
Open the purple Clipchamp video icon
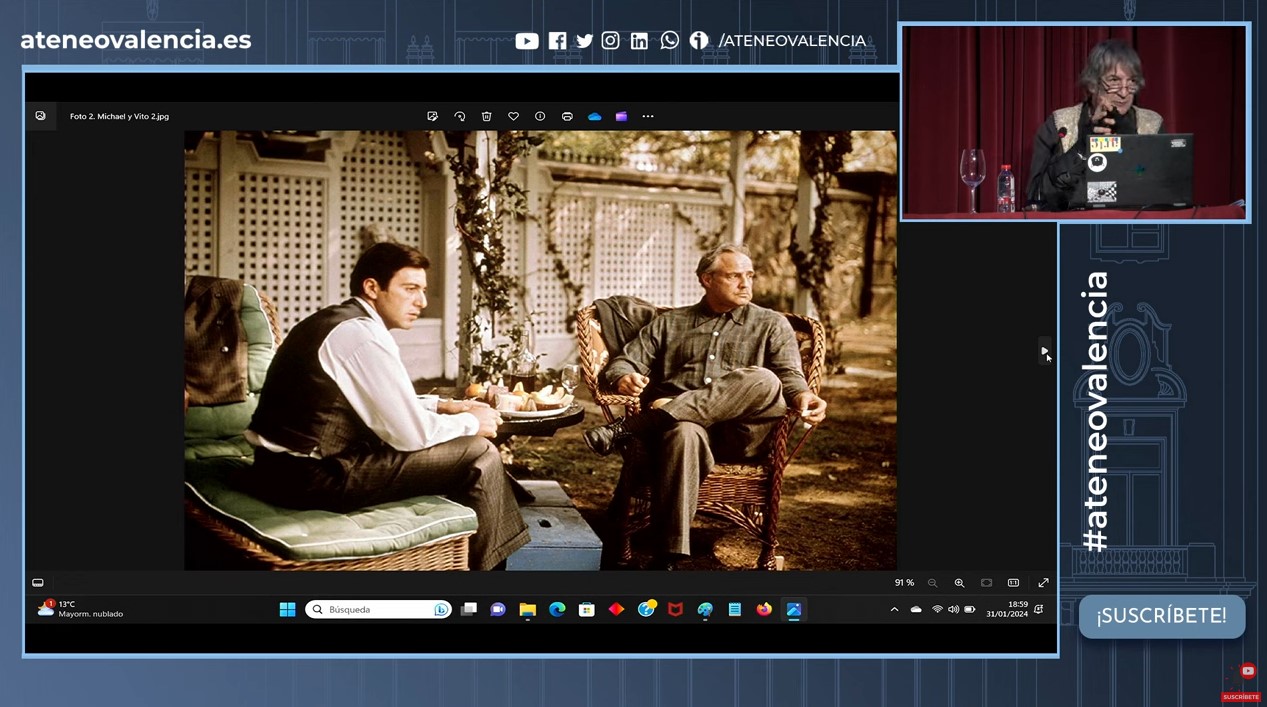(621, 116)
